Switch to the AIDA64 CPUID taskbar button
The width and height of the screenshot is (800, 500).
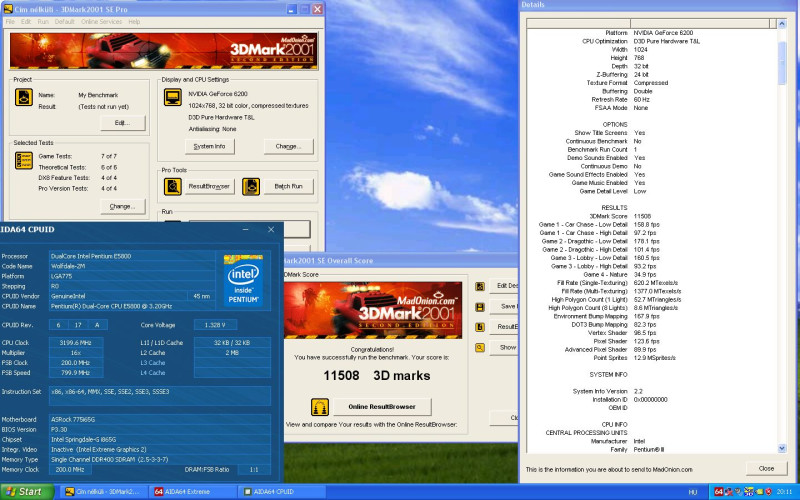point(282,492)
